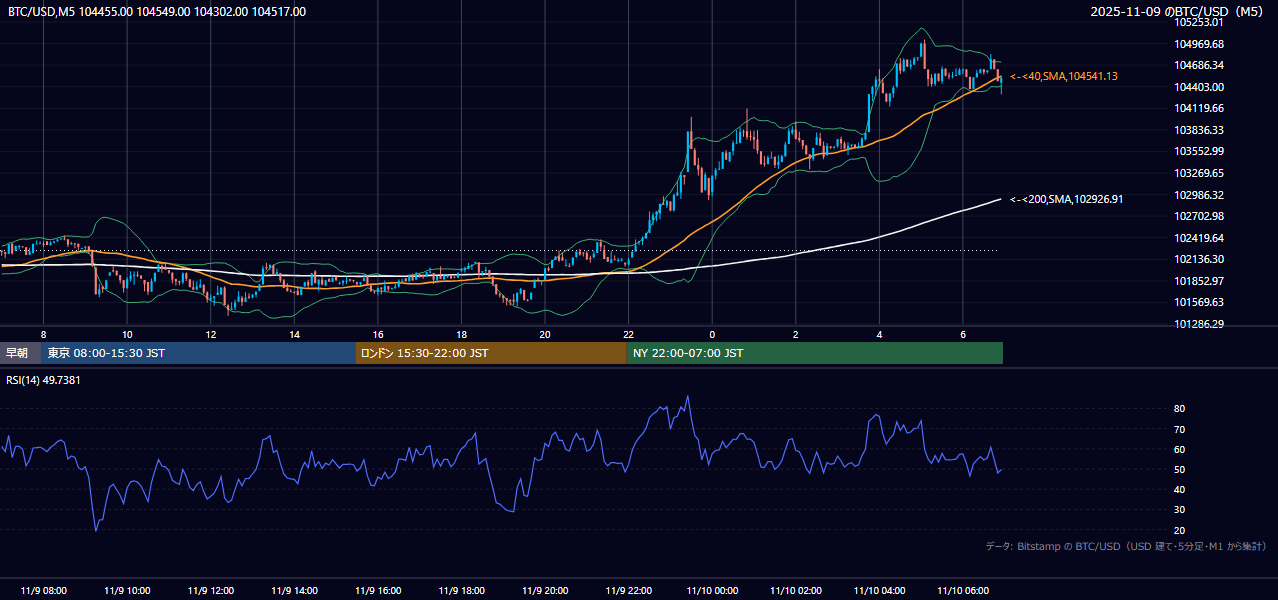Click the RSI scale value 30
Screen dimensions: 1278x600
pyautogui.click(x=1179, y=510)
